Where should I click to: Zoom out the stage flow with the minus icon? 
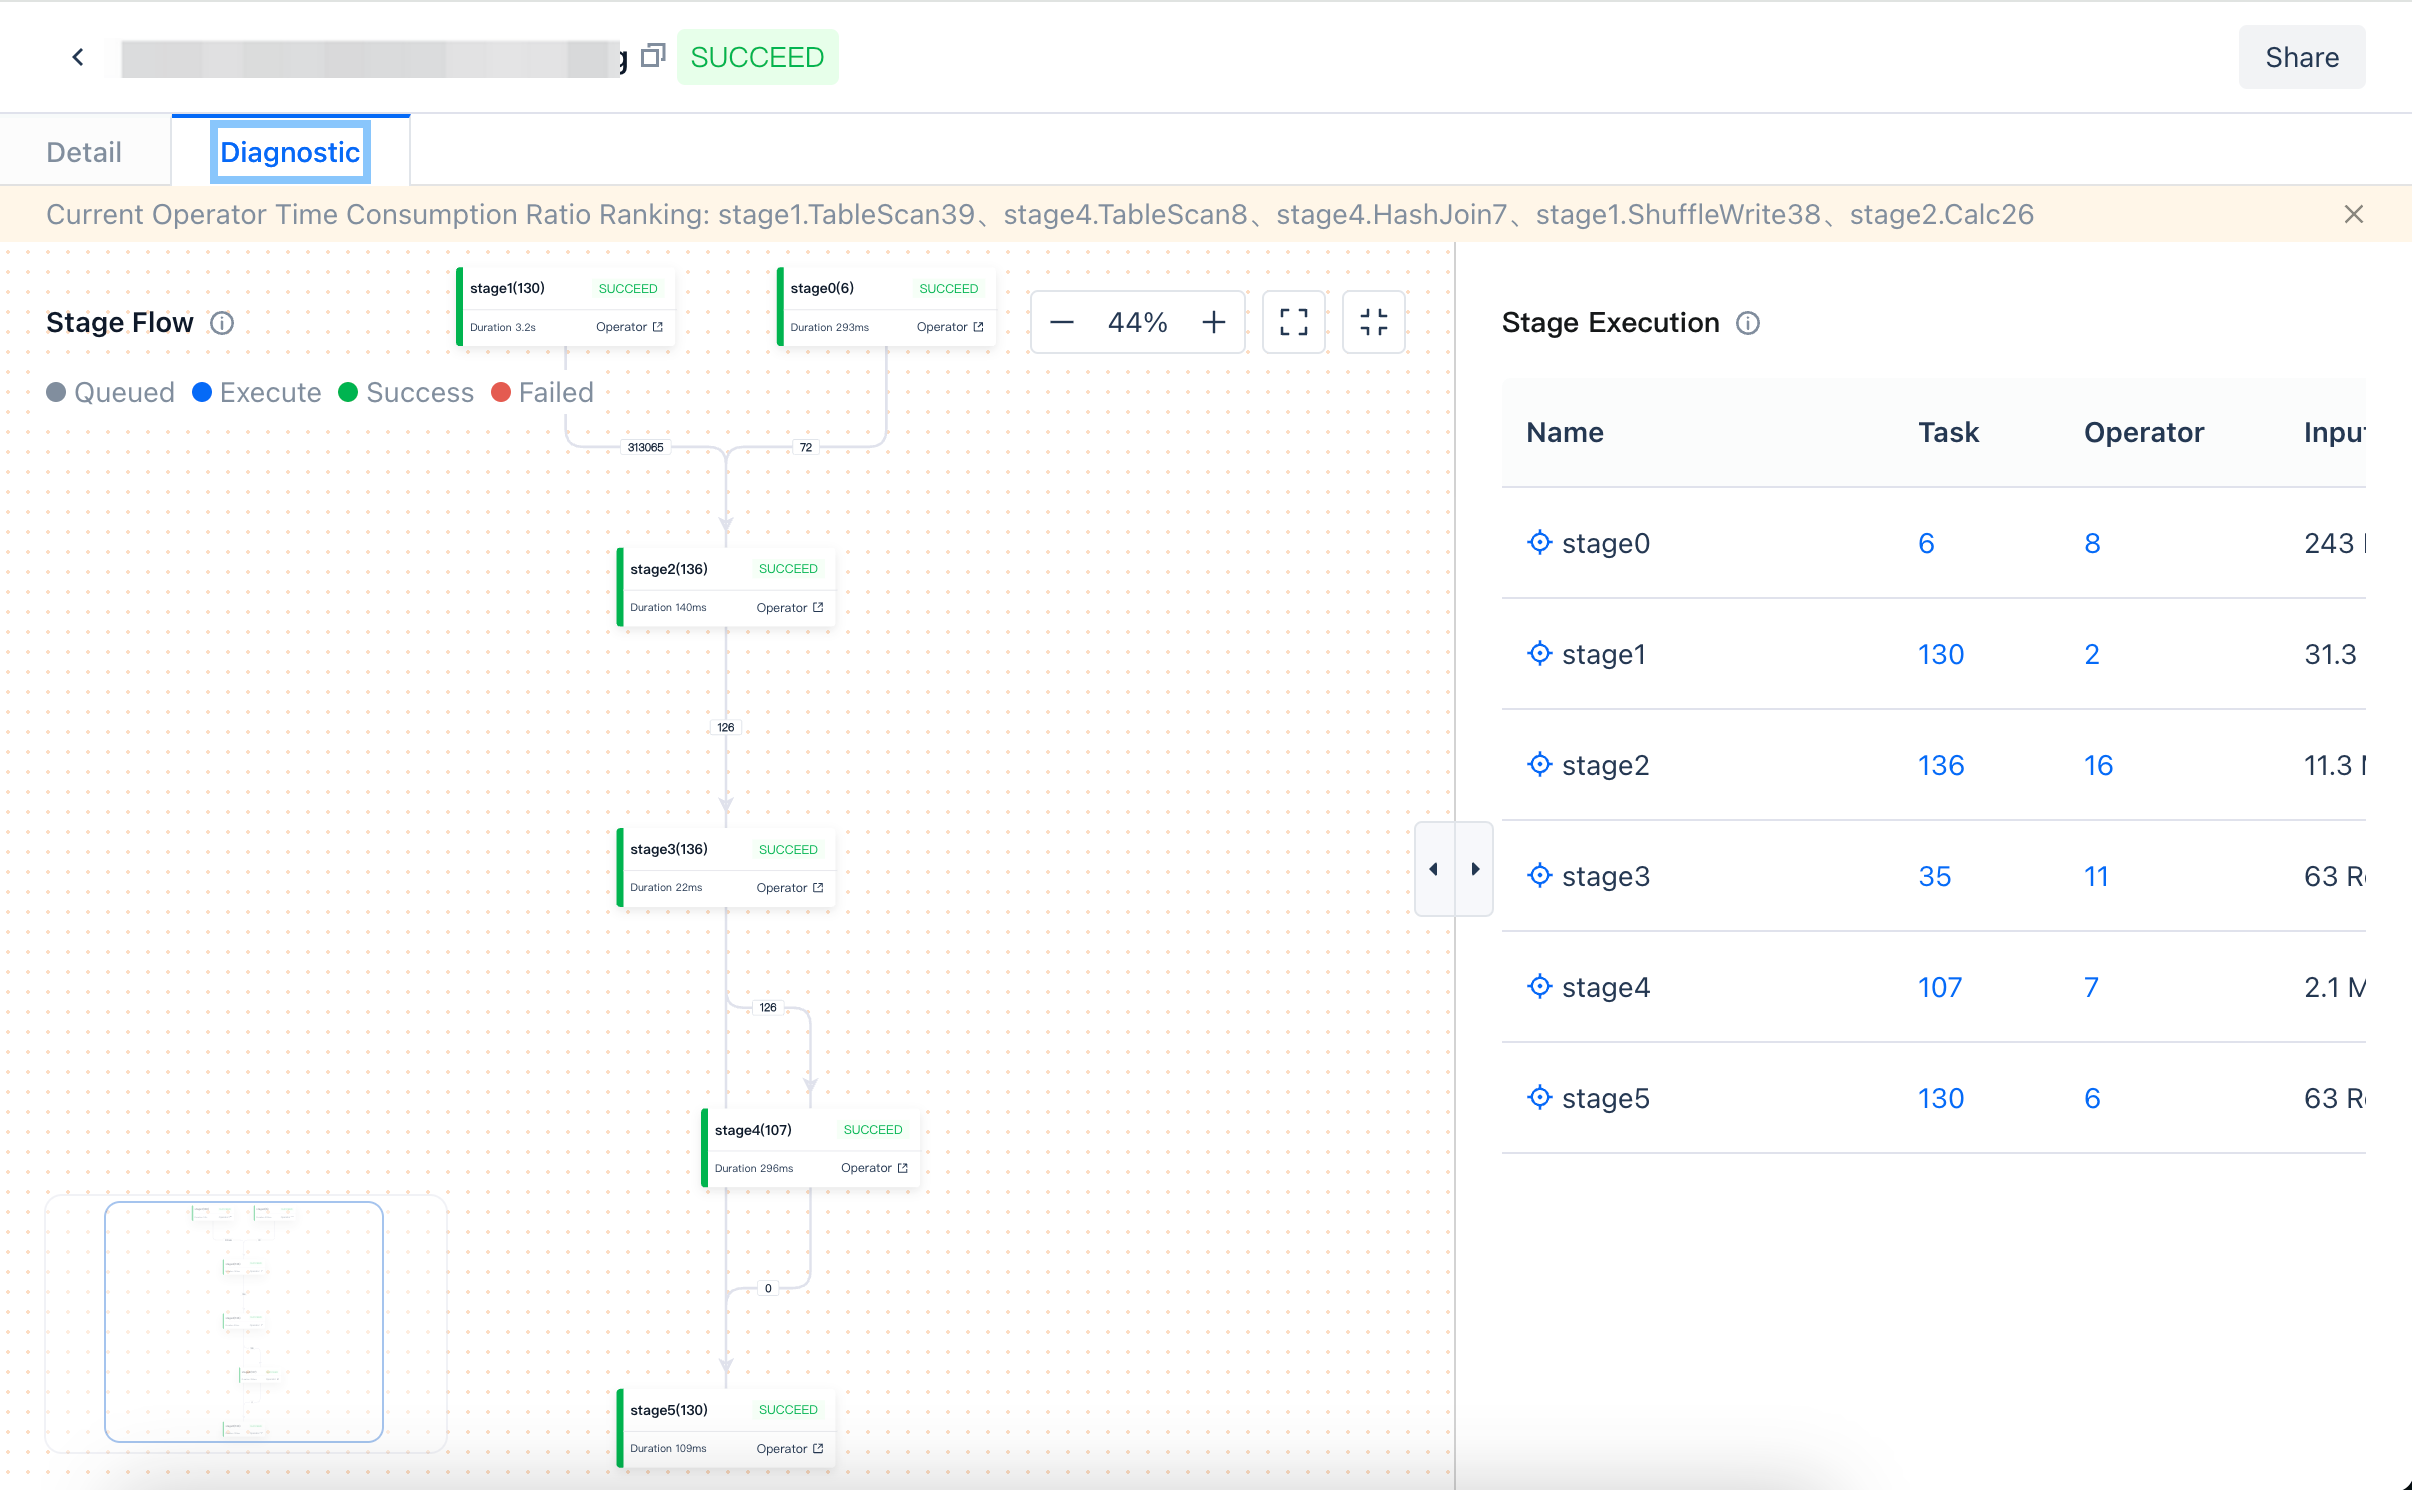click(1062, 322)
